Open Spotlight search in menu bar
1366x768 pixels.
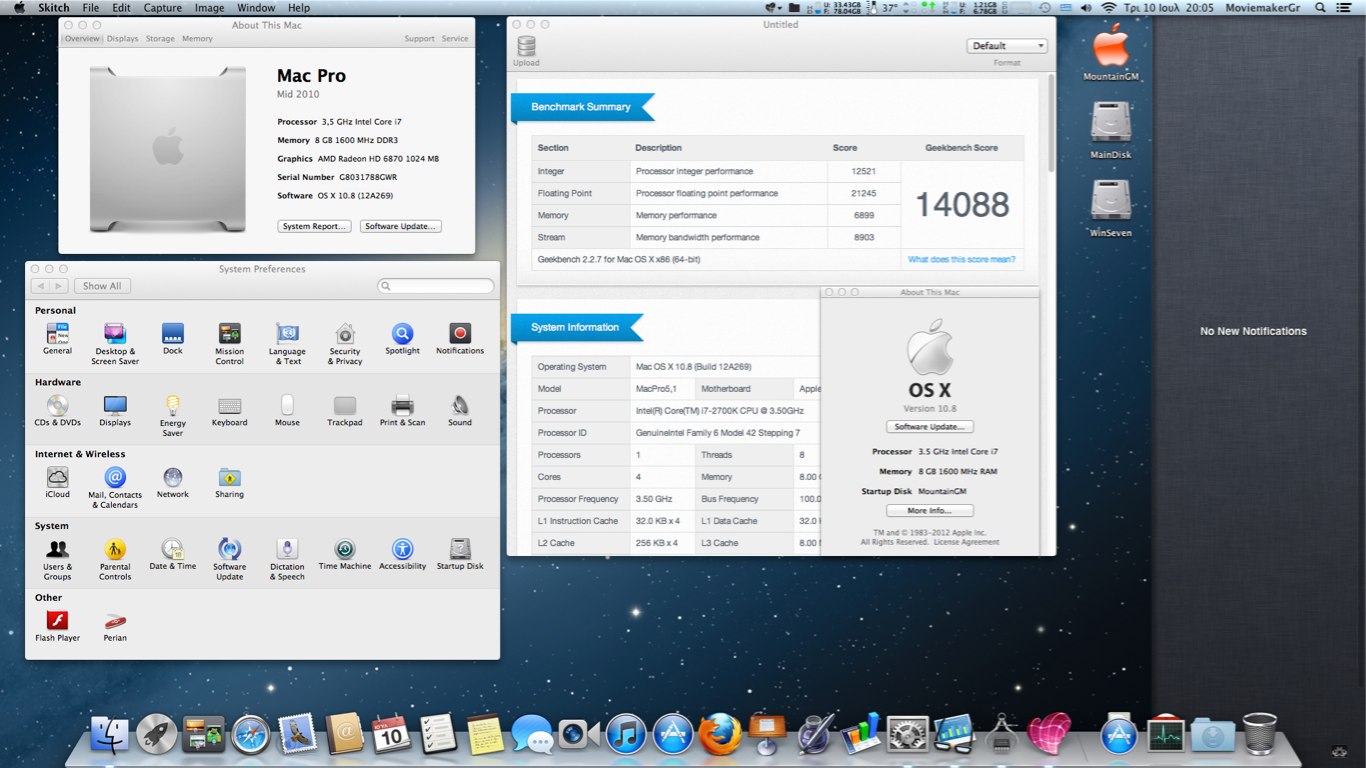pyautogui.click(x=1320, y=8)
